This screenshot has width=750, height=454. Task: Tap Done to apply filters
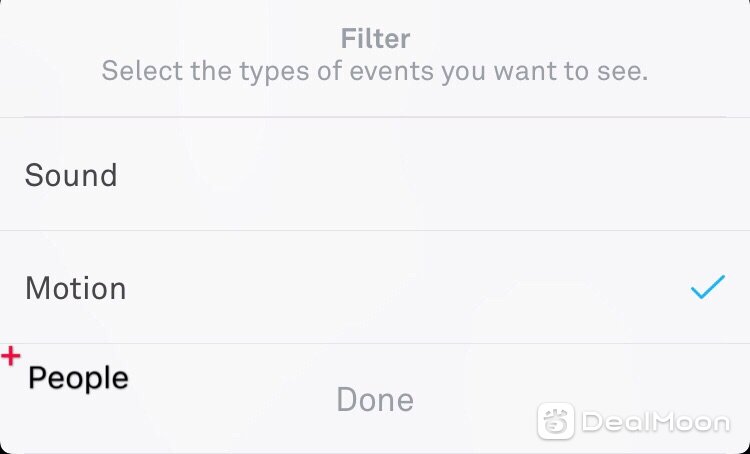click(x=375, y=400)
